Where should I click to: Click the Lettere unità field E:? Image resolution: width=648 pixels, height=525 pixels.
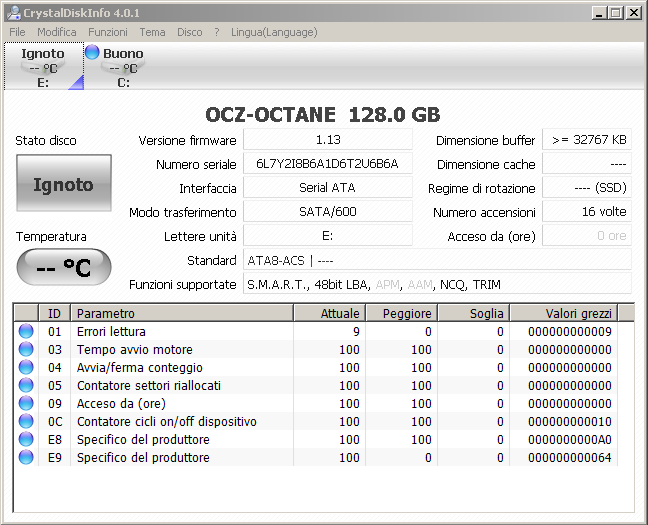(x=328, y=236)
